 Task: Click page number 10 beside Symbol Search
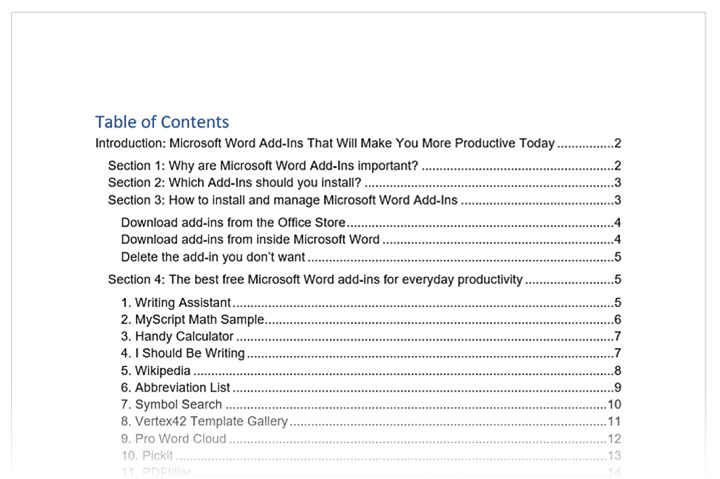click(615, 404)
